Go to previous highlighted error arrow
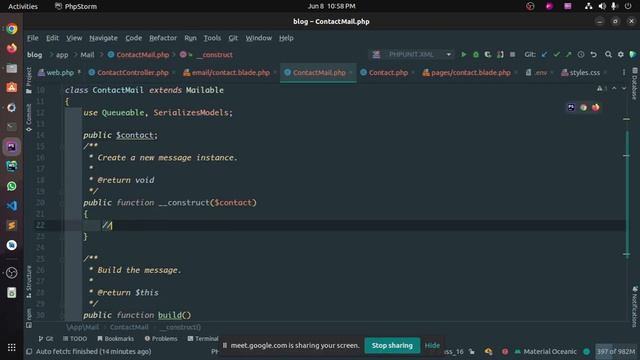The height and width of the screenshot is (360, 640). pos(614,89)
